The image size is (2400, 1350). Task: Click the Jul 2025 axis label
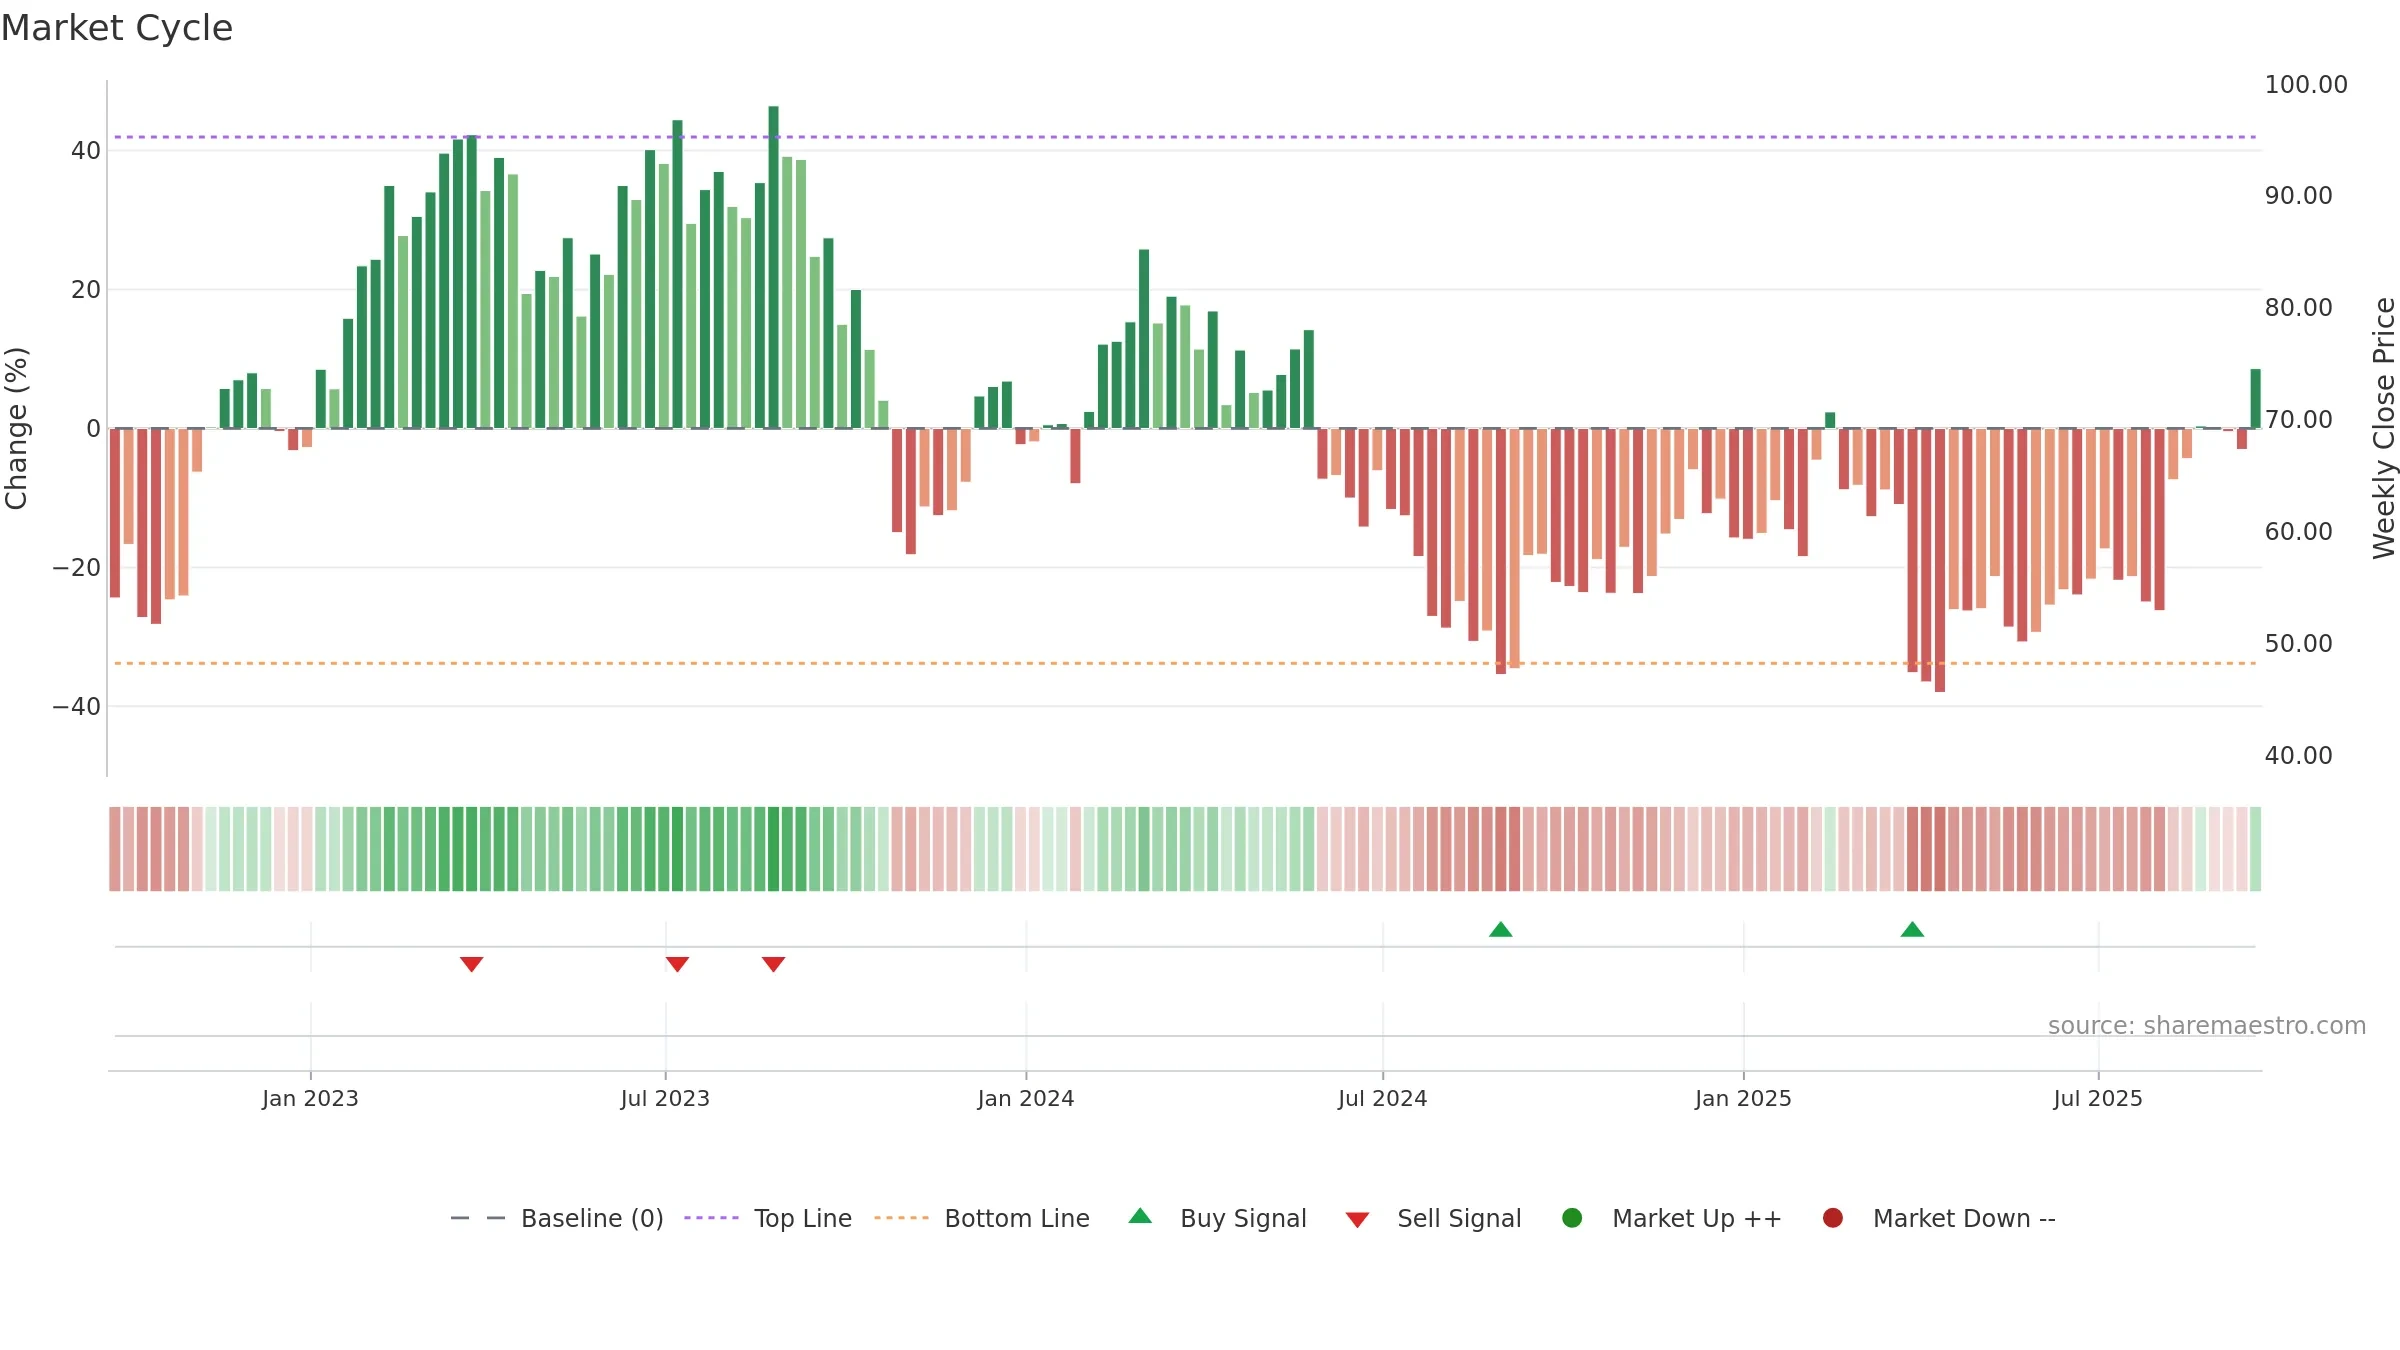2098,1098
